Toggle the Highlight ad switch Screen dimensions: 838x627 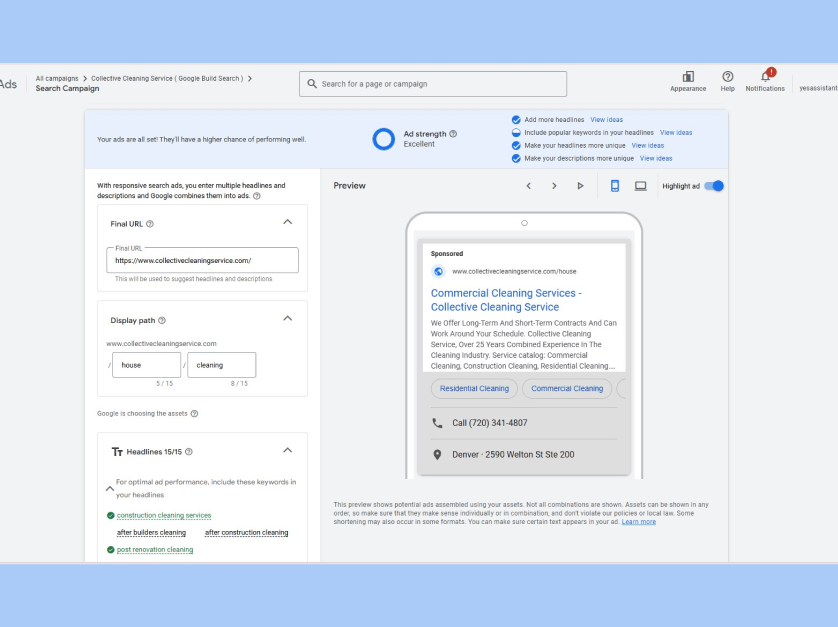tap(714, 186)
